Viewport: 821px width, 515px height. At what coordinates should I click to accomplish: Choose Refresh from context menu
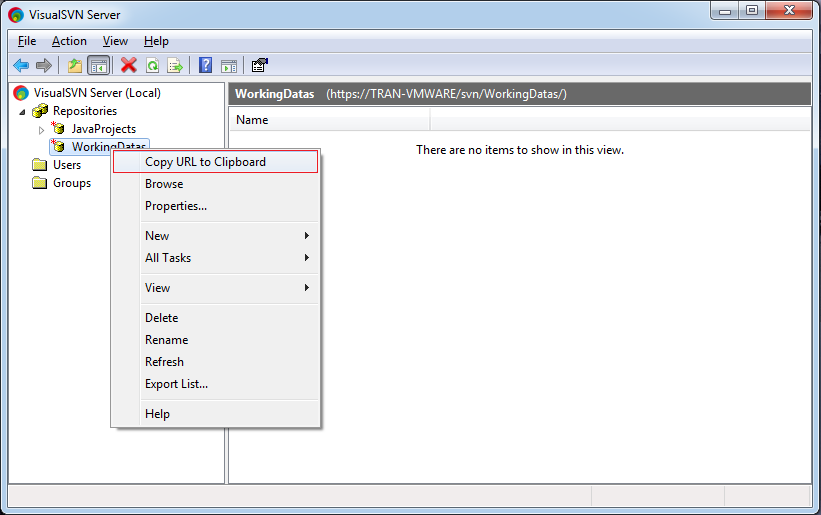215,362
